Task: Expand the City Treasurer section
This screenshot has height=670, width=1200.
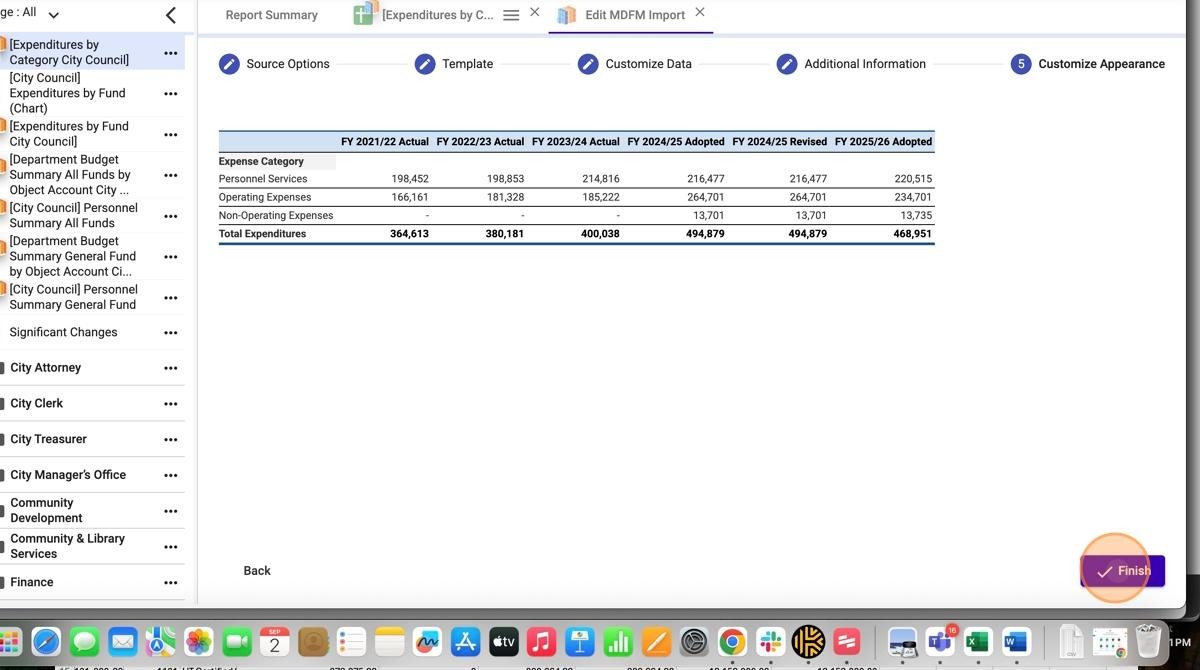Action: pos(48,439)
